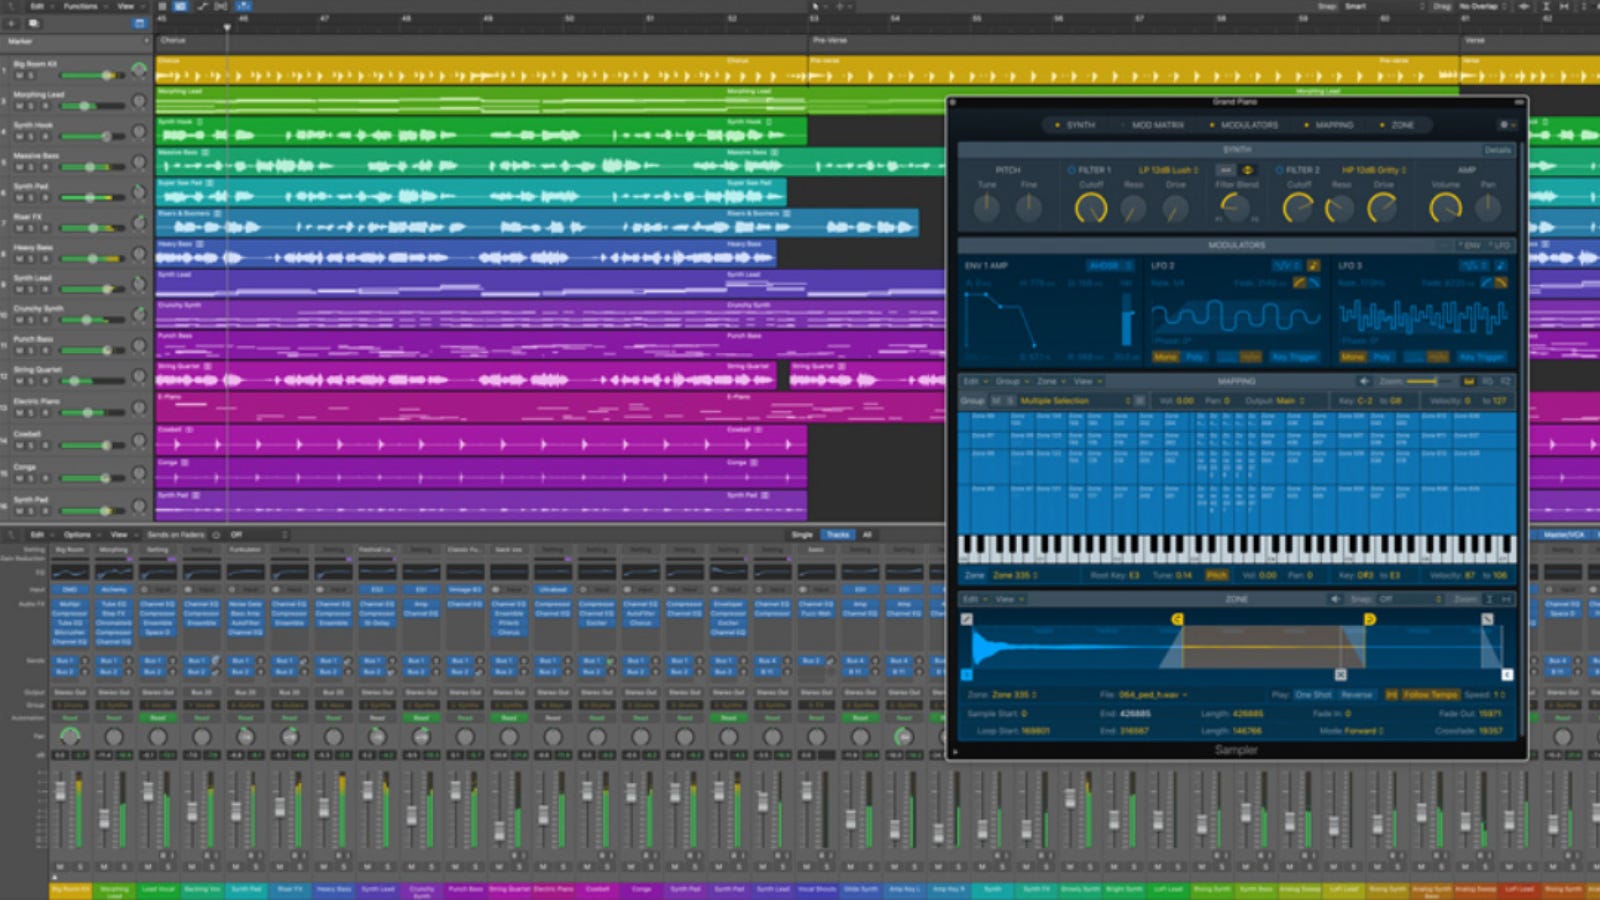The height and width of the screenshot is (900, 1600).
Task: Click the Pre-Verse marker in timeline
Action: coord(830,41)
